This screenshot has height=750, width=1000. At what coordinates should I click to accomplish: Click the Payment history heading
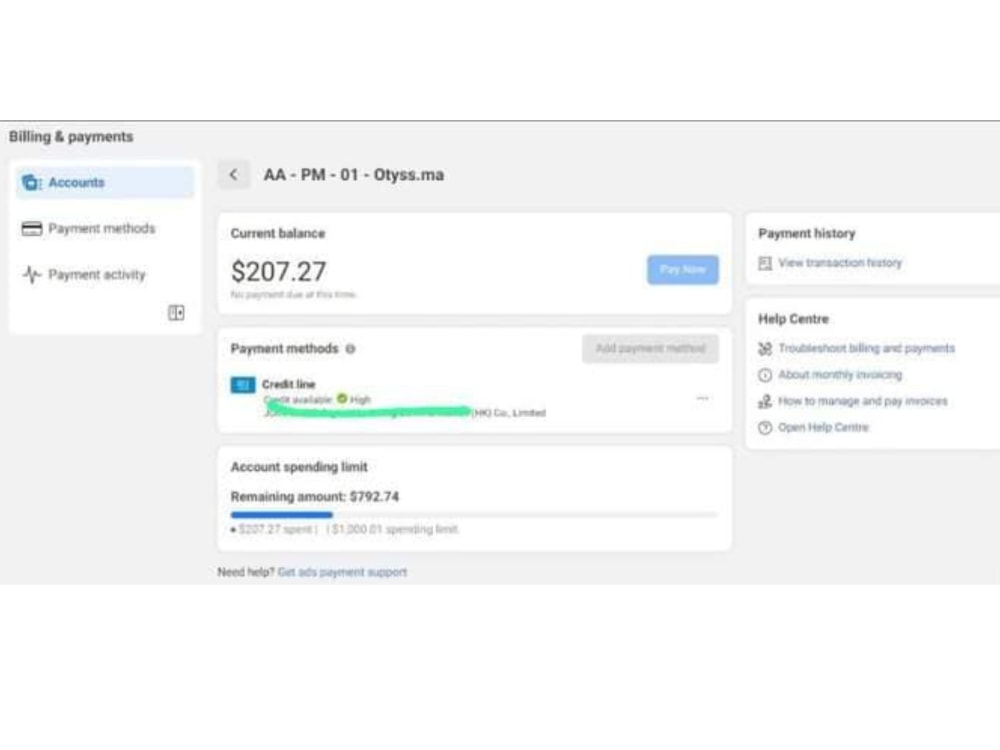click(x=807, y=233)
